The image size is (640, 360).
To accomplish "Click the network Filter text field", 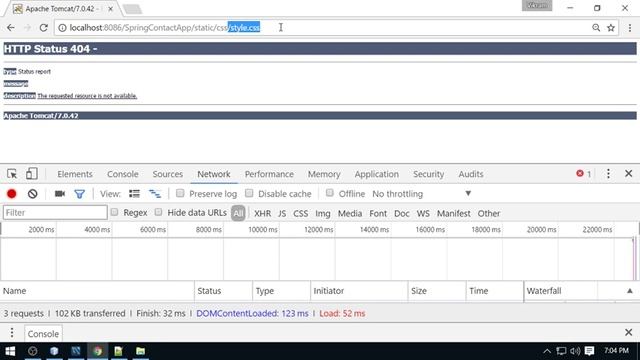I will pyautogui.click(x=55, y=213).
